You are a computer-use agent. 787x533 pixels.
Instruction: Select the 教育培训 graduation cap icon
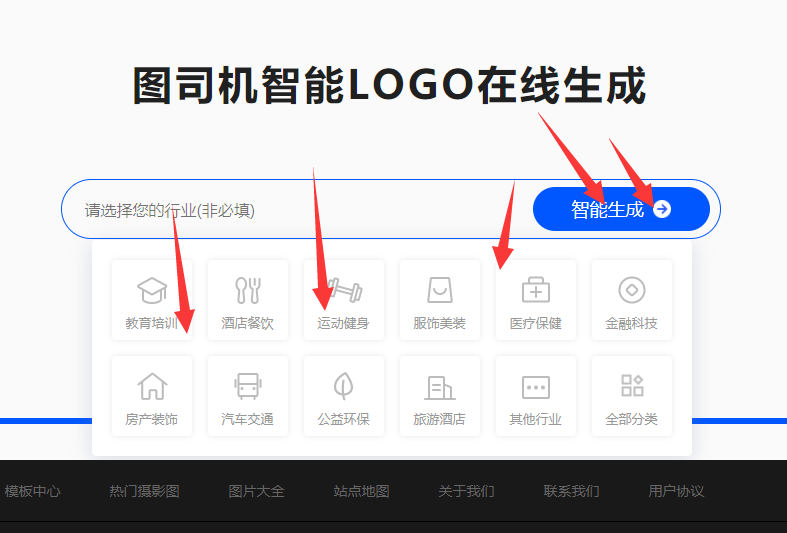click(152, 290)
